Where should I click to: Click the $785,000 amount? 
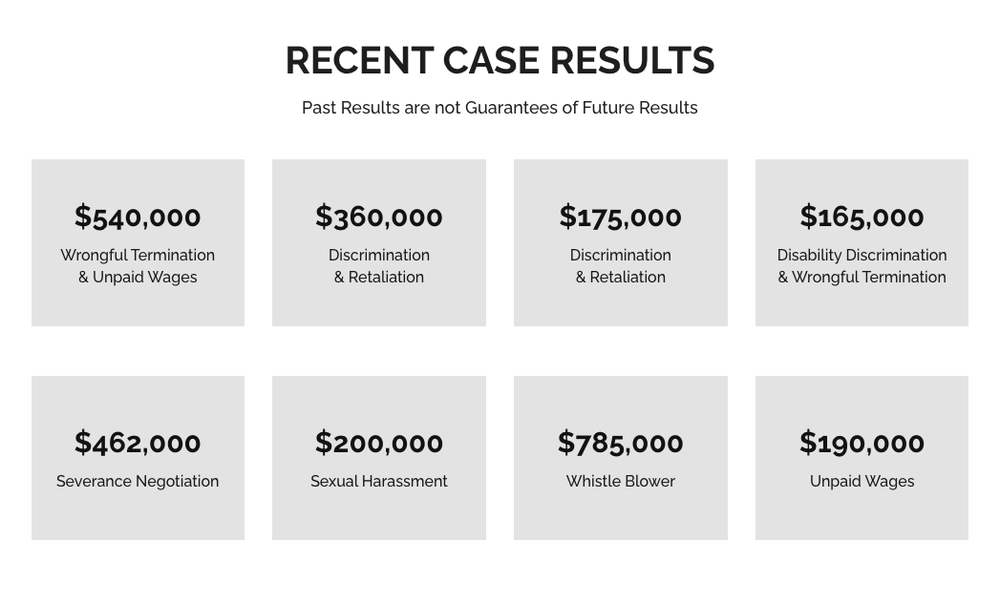620,442
